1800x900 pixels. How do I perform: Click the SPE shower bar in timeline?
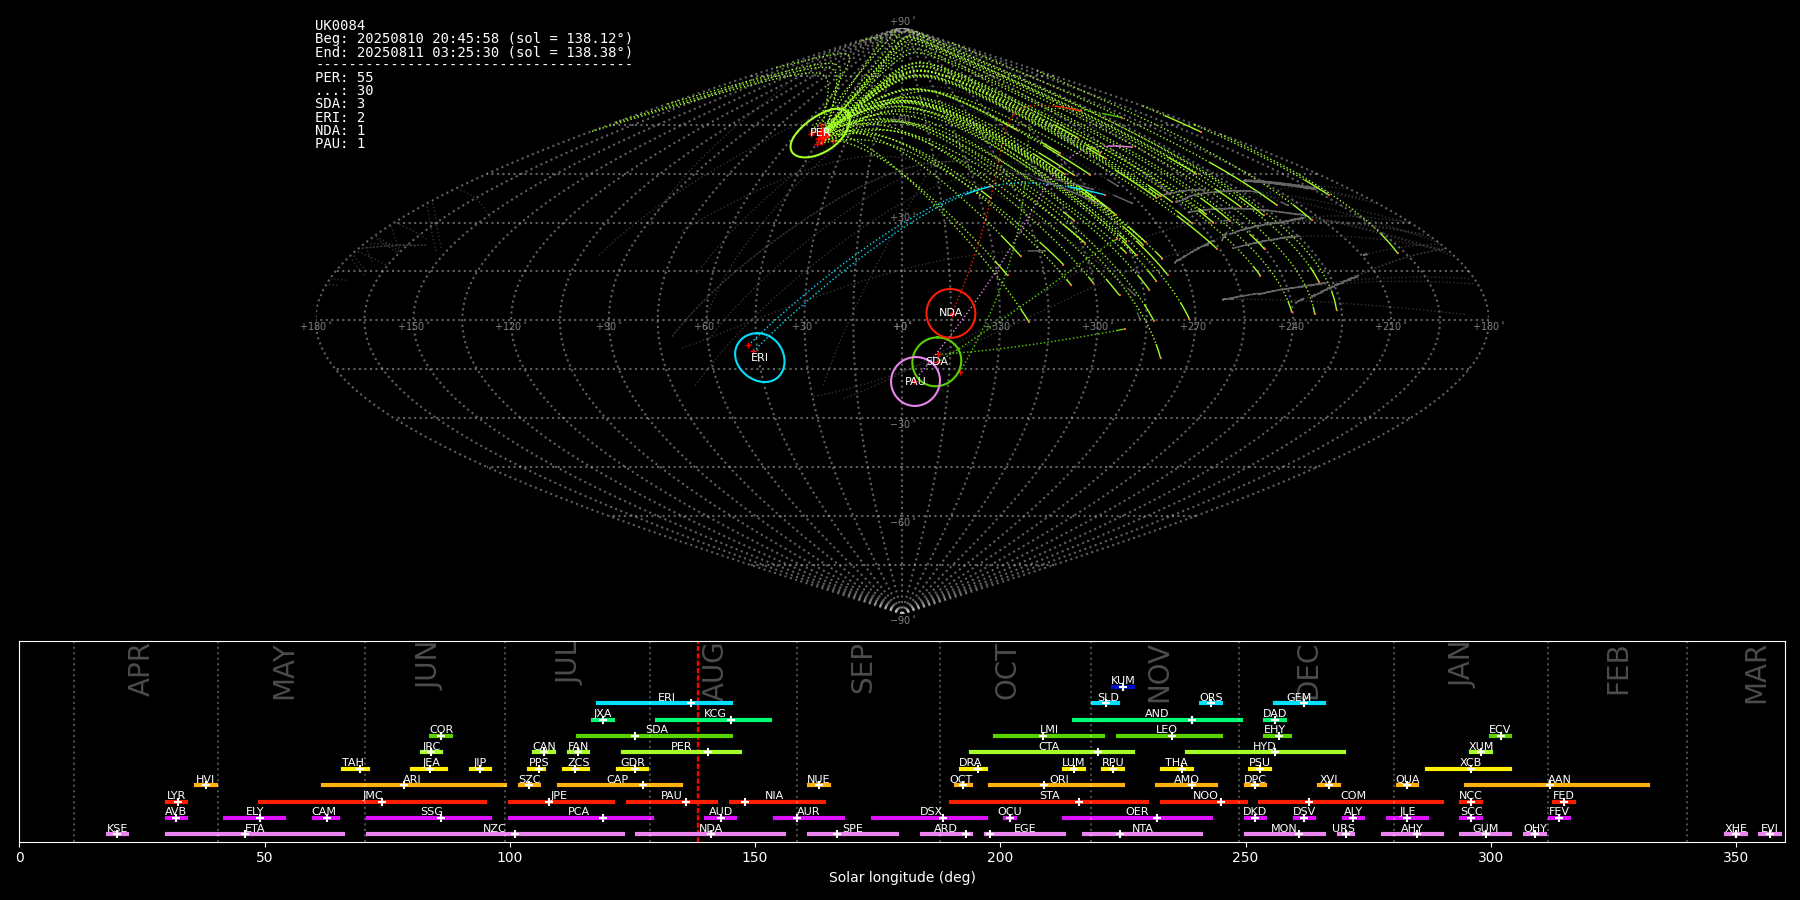pyautogui.click(x=853, y=834)
